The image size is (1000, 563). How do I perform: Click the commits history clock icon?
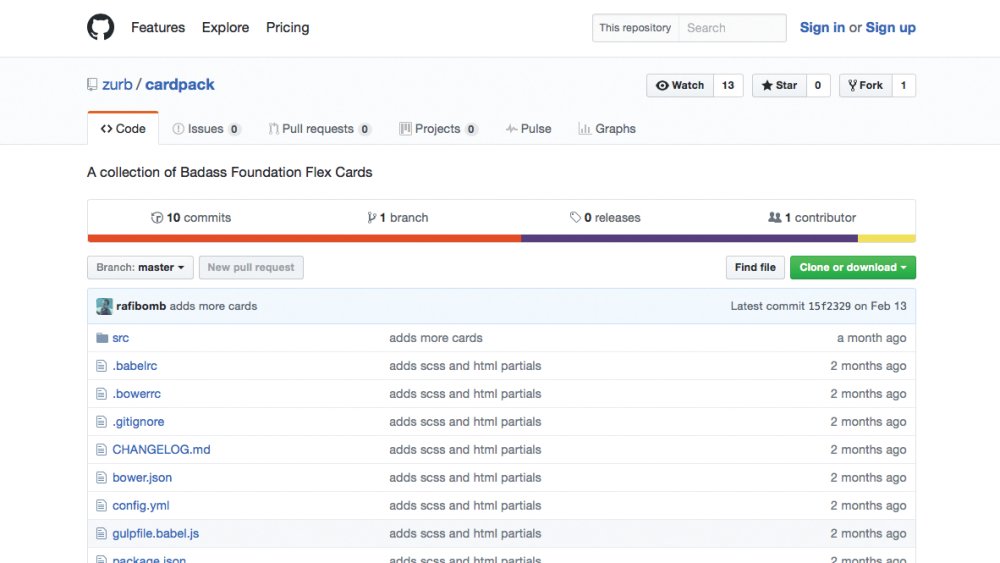157,217
